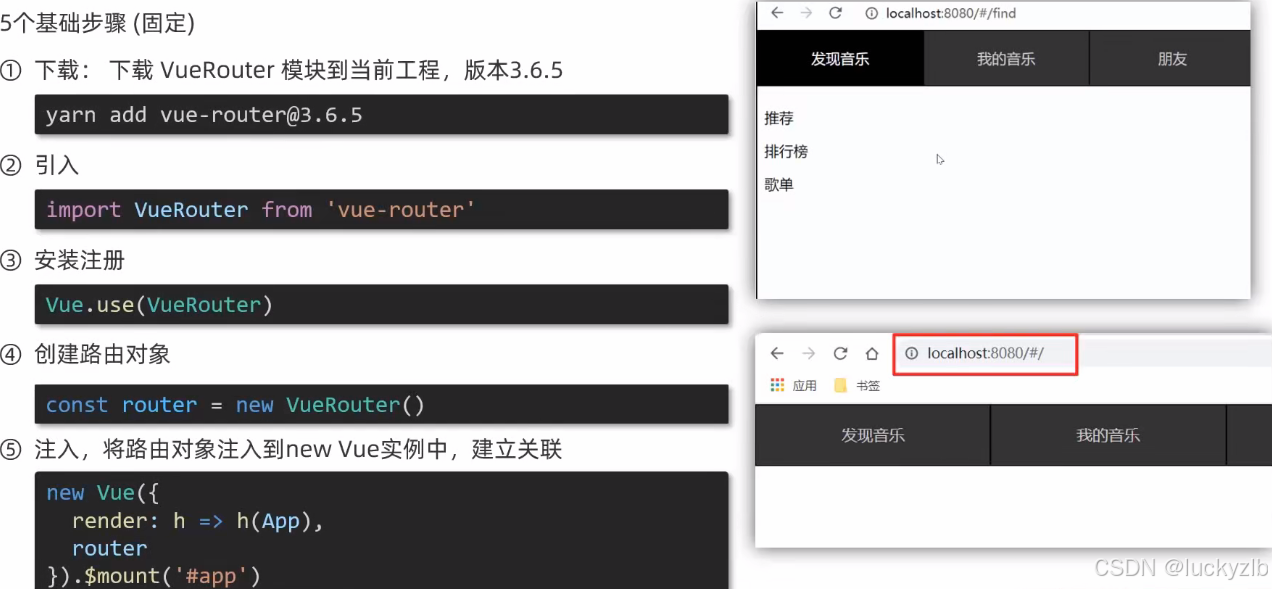Image resolution: width=1272 pixels, height=589 pixels.
Task: Open 应用 apps shortcut in bookmarks bar
Action: pos(794,385)
